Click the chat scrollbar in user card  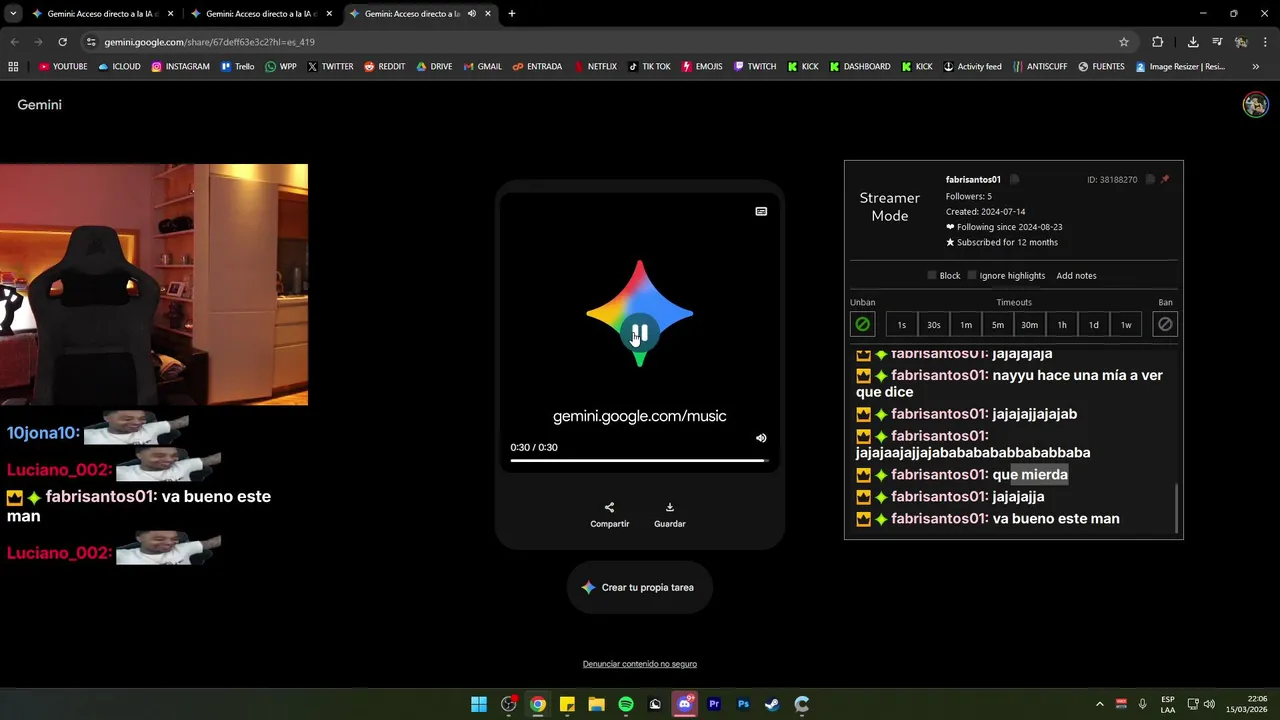click(x=1176, y=508)
